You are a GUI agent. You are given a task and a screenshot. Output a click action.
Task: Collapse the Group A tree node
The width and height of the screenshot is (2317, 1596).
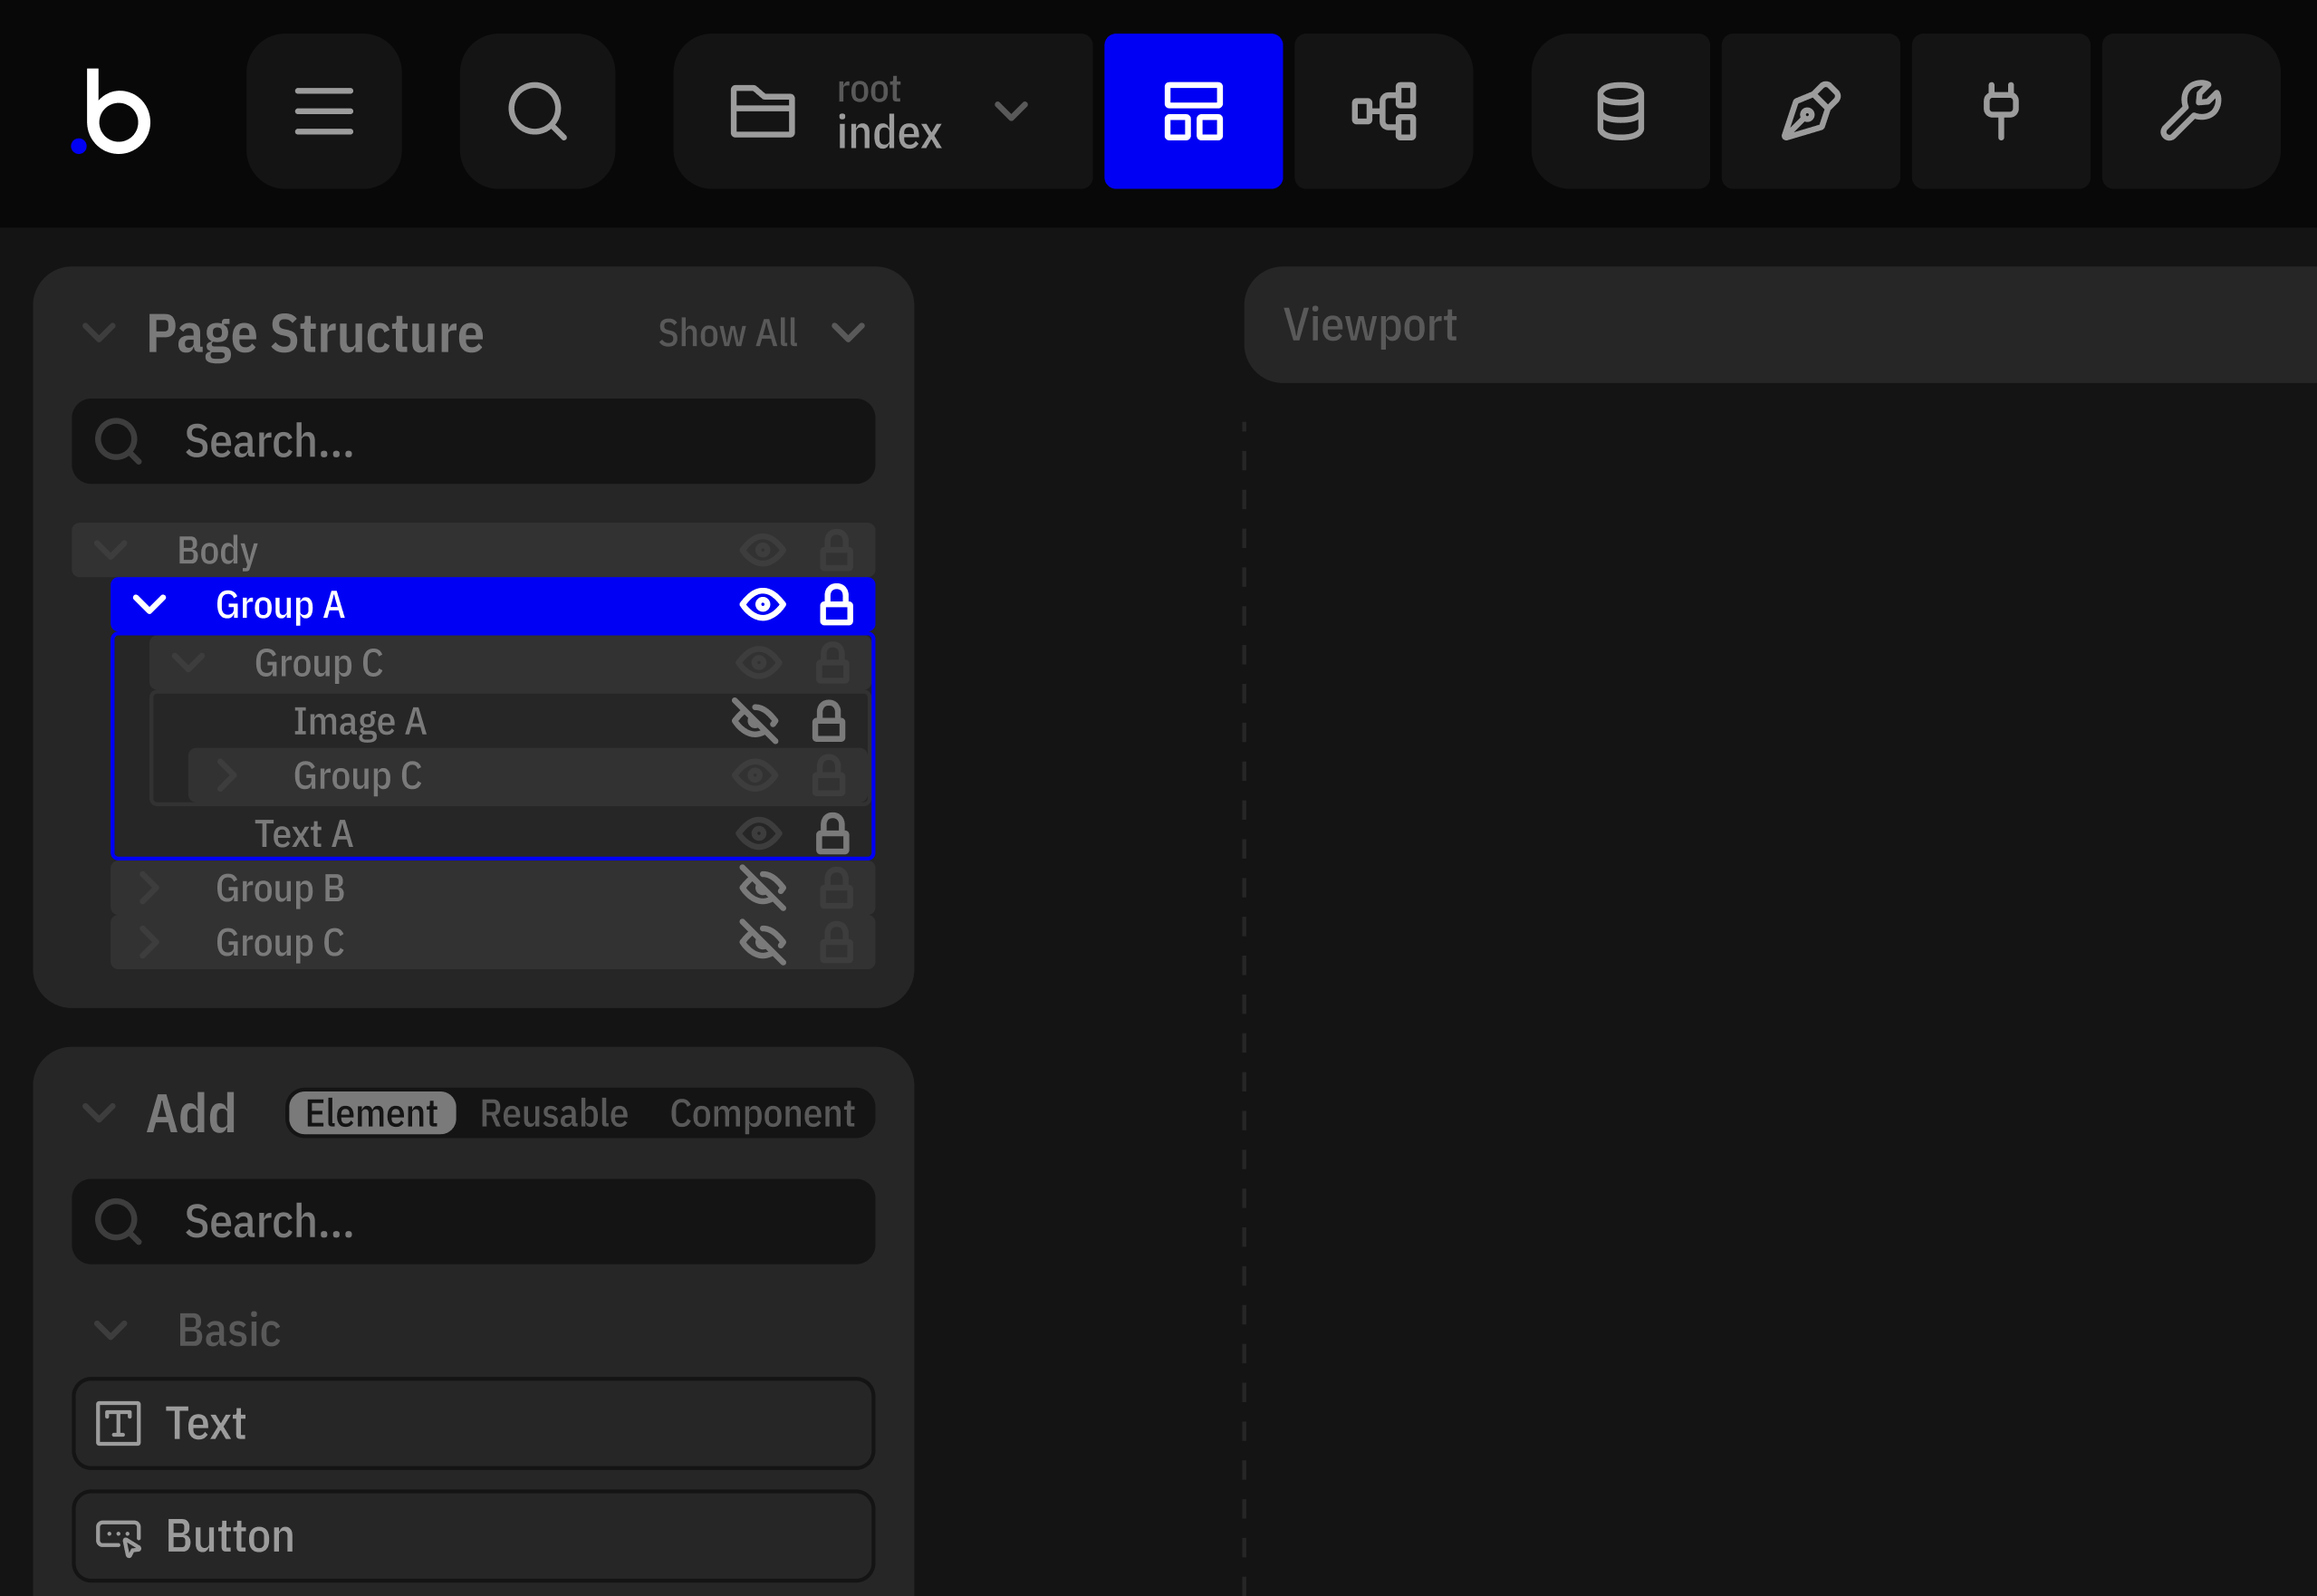149,605
